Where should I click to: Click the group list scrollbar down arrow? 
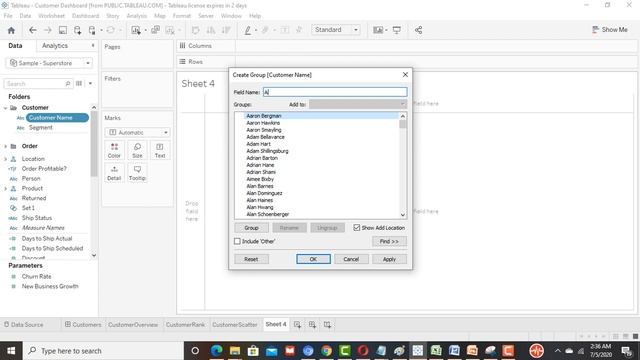[403, 215]
